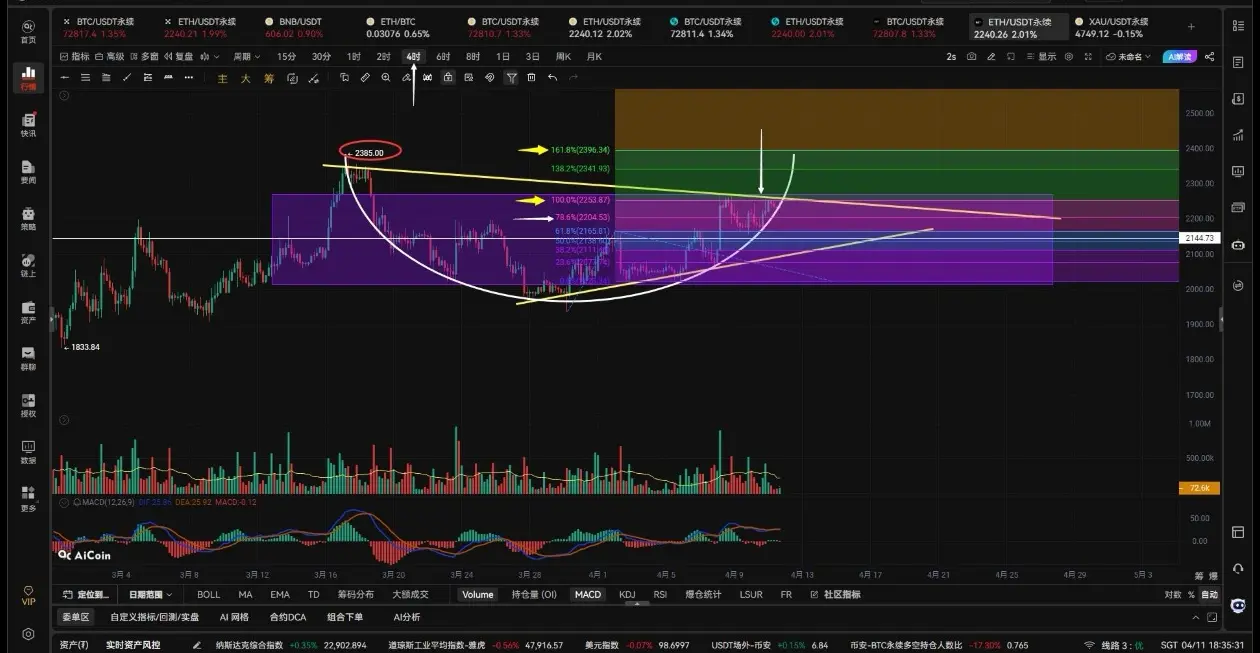Click the VIP diamond icon

(28, 595)
